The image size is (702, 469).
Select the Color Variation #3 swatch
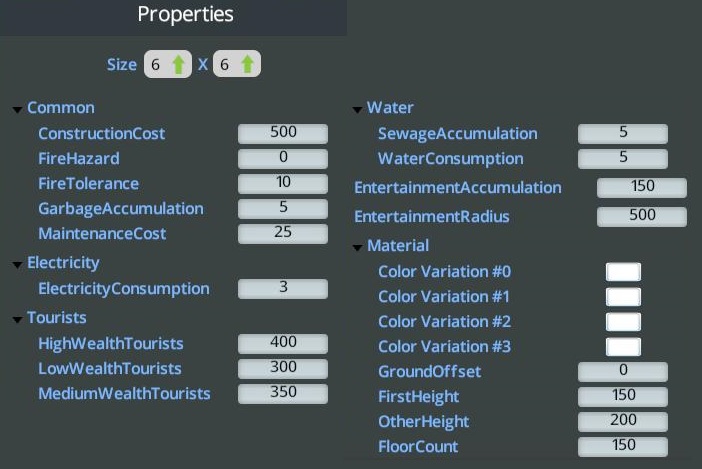[623, 347]
